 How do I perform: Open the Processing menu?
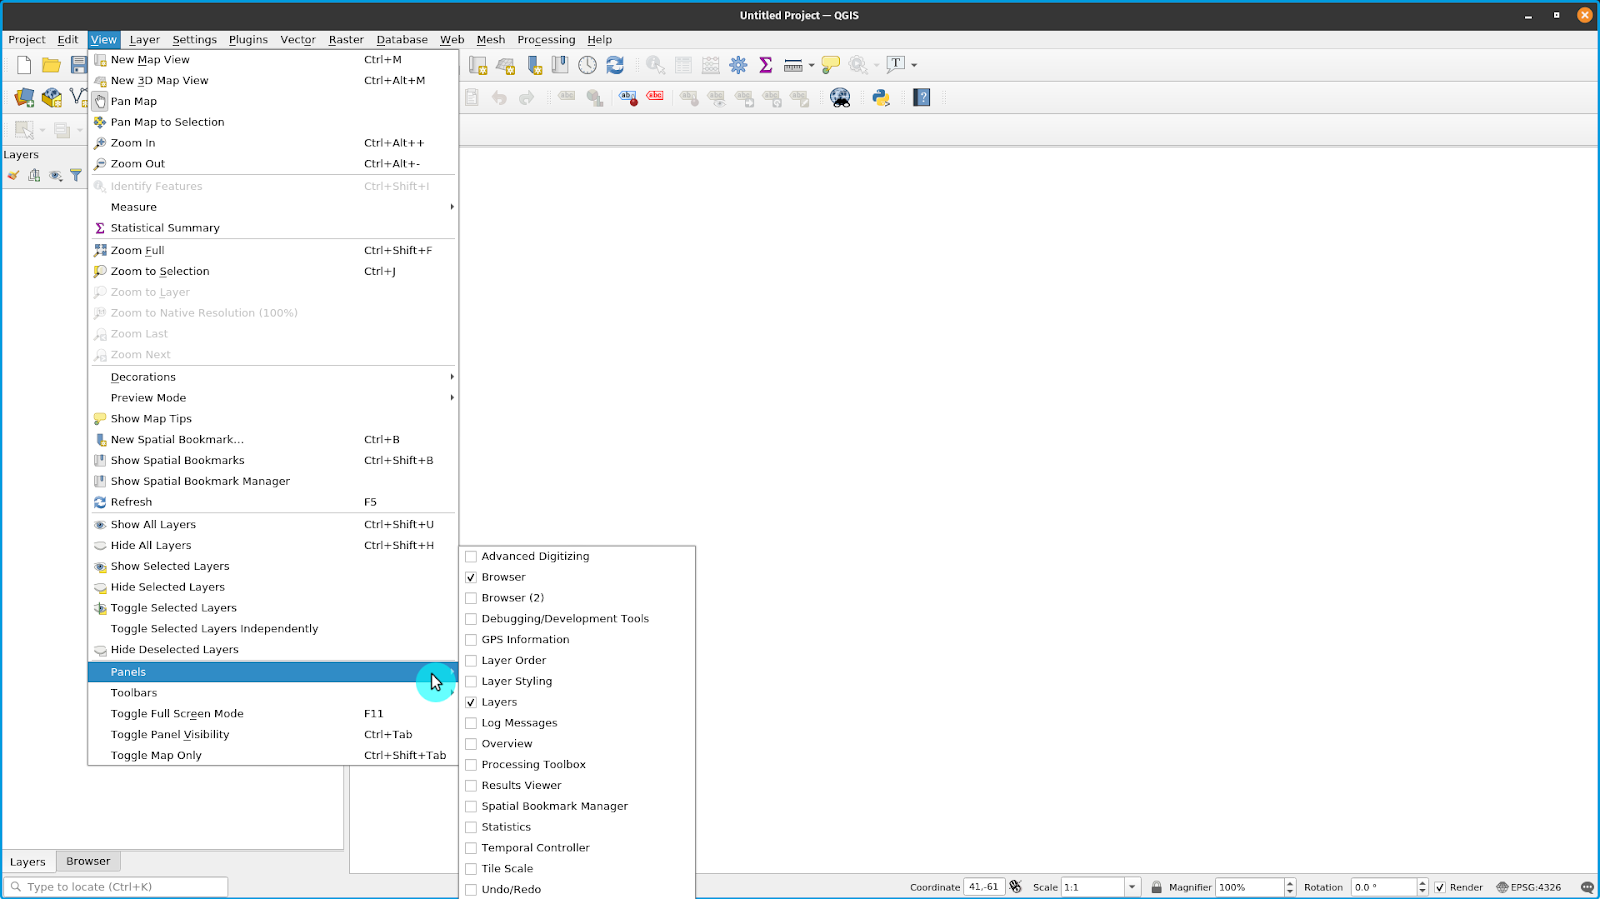coord(545,40)
